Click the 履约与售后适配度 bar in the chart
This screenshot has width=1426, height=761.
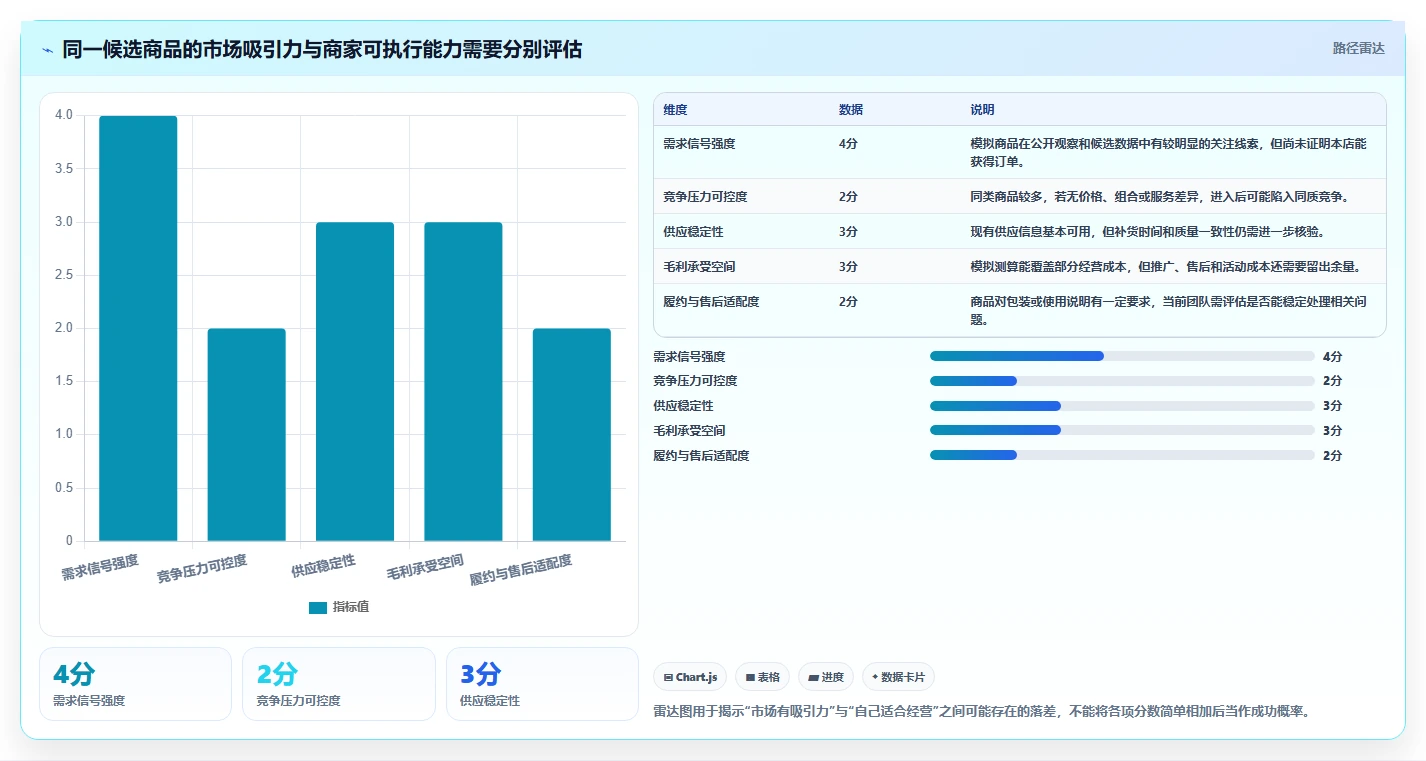(571, 435)
